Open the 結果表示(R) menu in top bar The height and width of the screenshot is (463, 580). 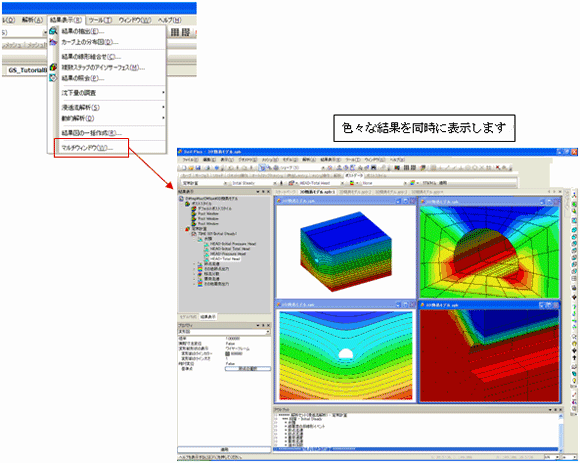pos(66,20)
